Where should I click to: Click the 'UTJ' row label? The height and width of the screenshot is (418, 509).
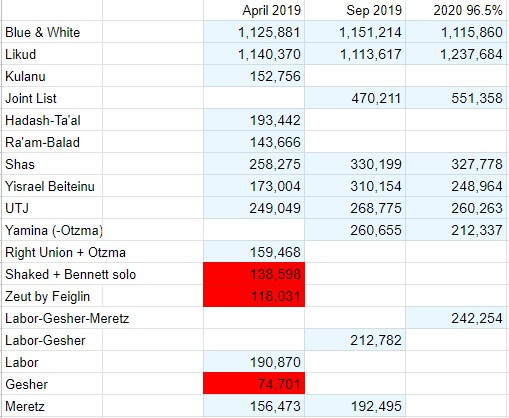17,208
